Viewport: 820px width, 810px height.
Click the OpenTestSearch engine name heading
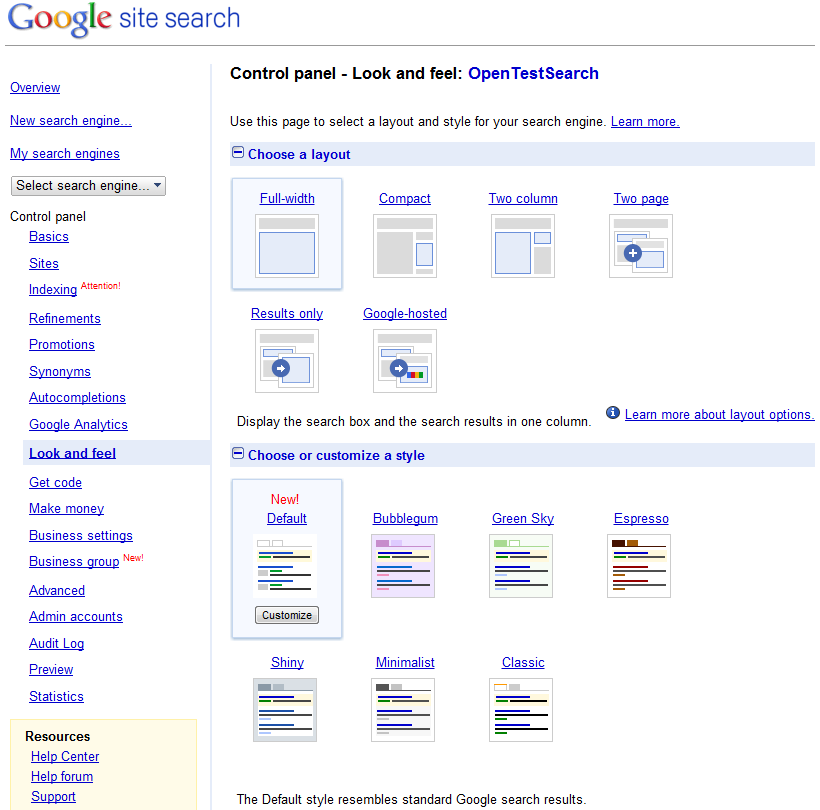(533, 73)
